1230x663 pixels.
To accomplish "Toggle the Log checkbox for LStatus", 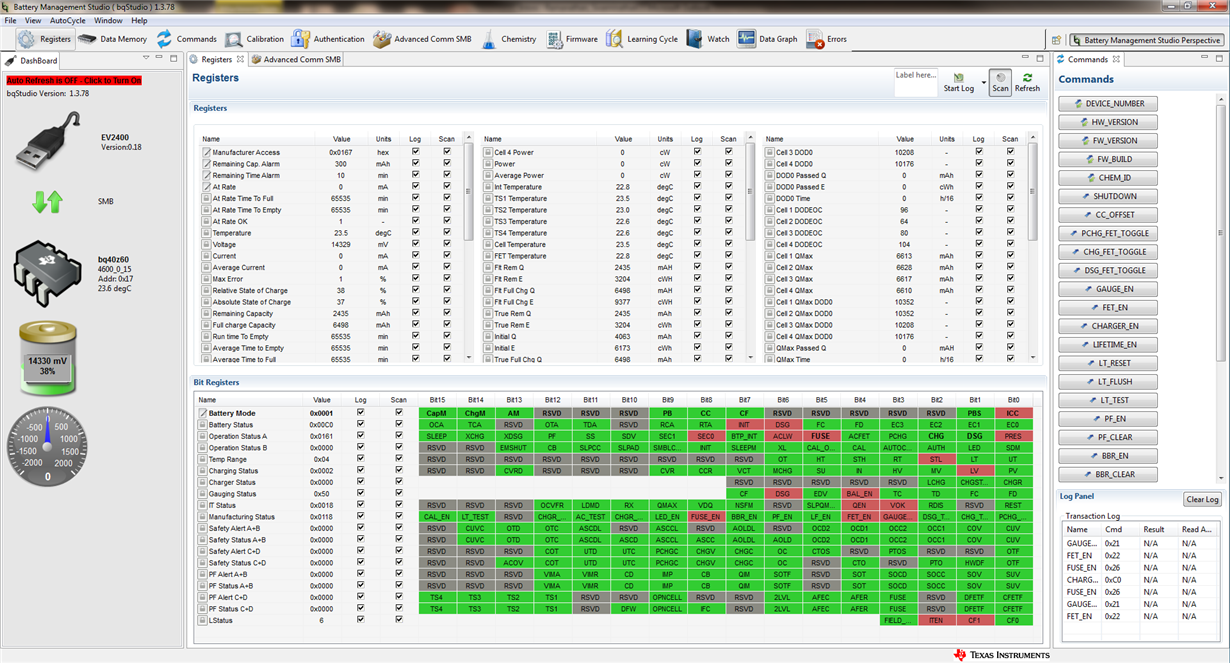I will [x=360, y=620].
